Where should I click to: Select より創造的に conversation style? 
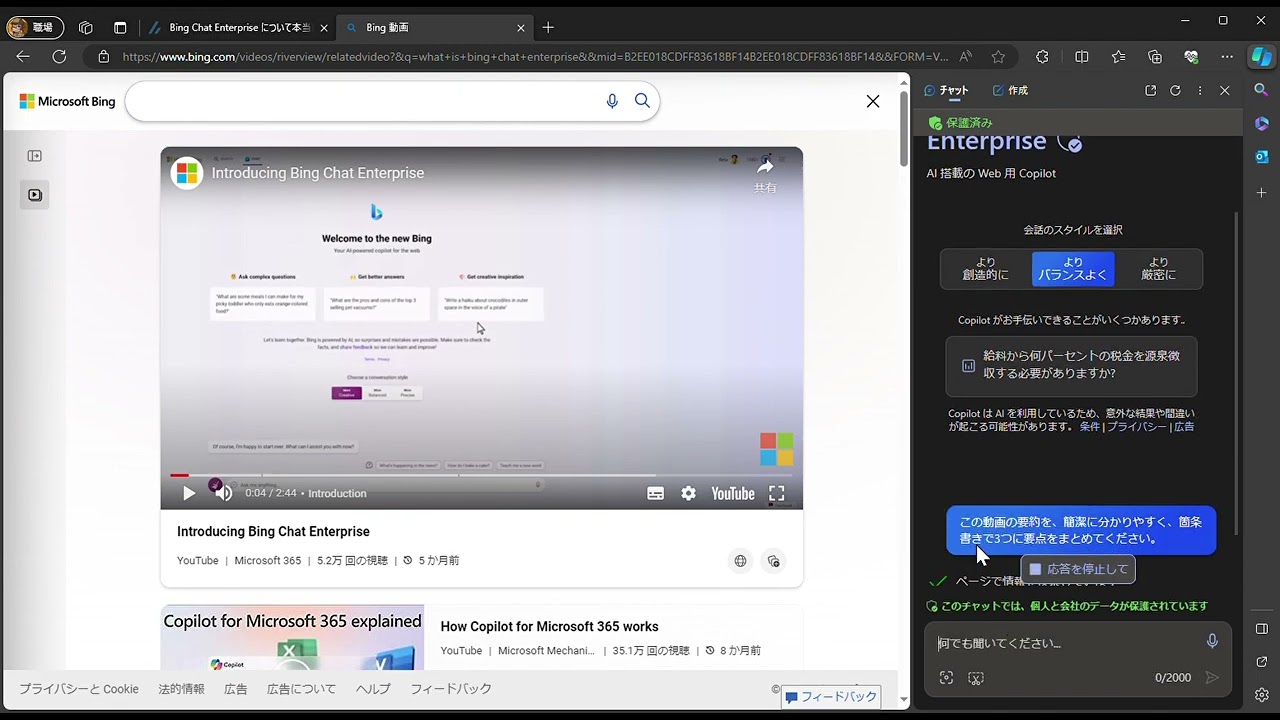(985, 269)
